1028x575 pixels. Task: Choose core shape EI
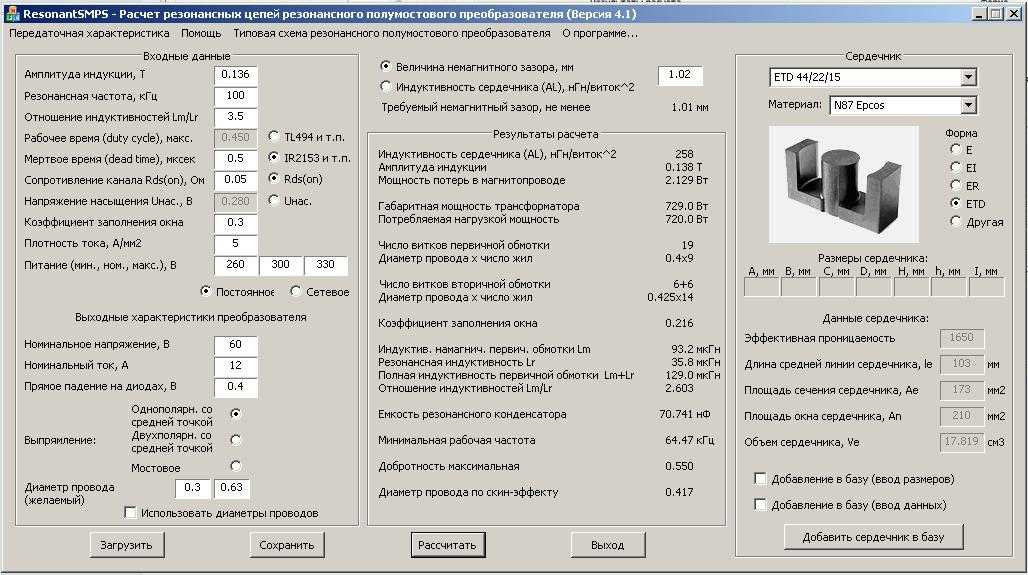[955, 167]
